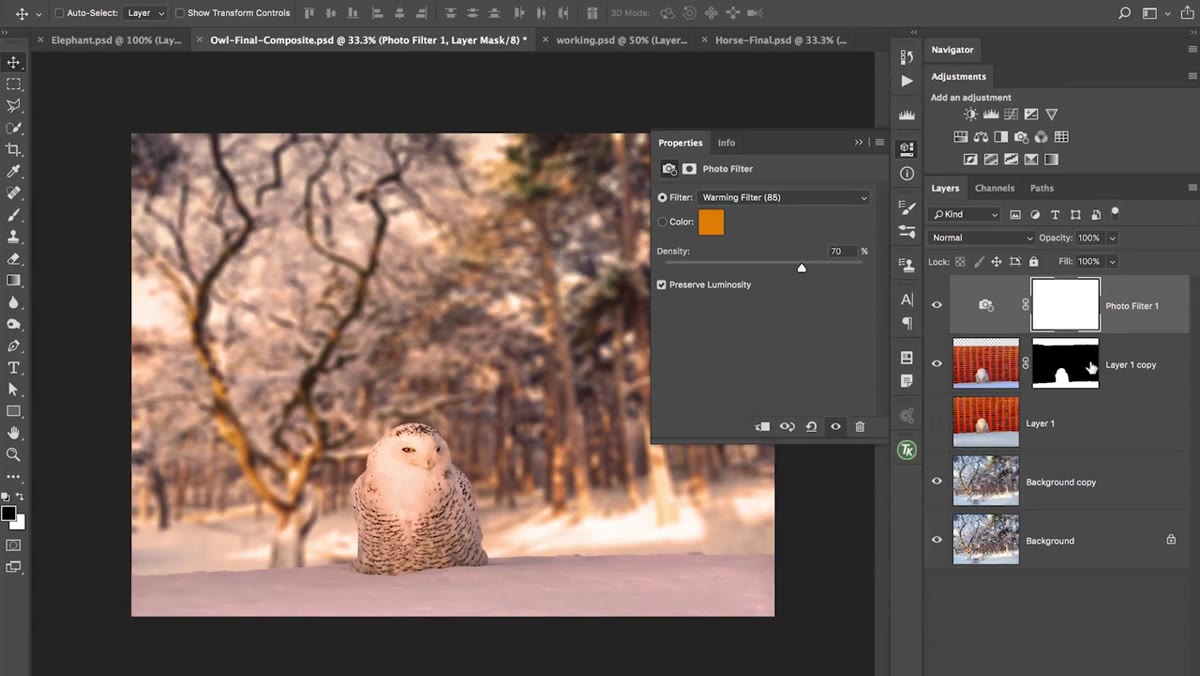The image size is (1200, 676).
Task: Open the Fill dropdown arrow
Action: tap(1112, 262)
